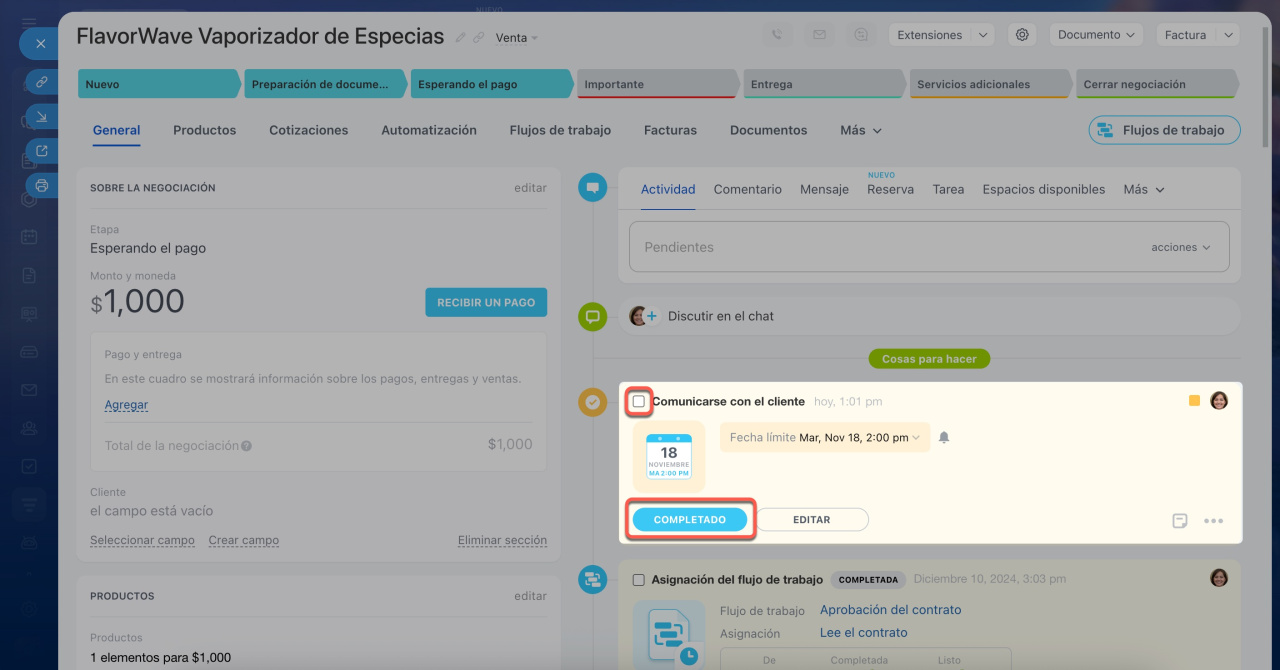Click the bell reminder icon beside deadline
1280x670 pixels.
(944, 437)
